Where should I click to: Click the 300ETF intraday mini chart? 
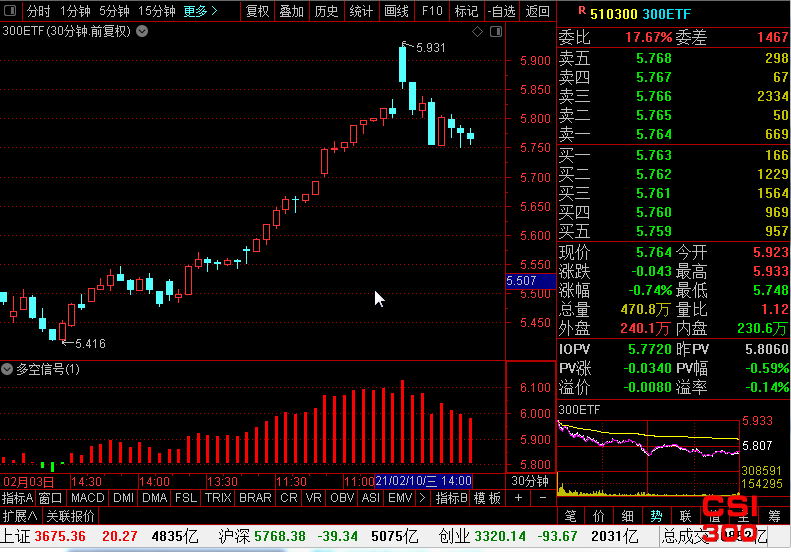[648, 457]
